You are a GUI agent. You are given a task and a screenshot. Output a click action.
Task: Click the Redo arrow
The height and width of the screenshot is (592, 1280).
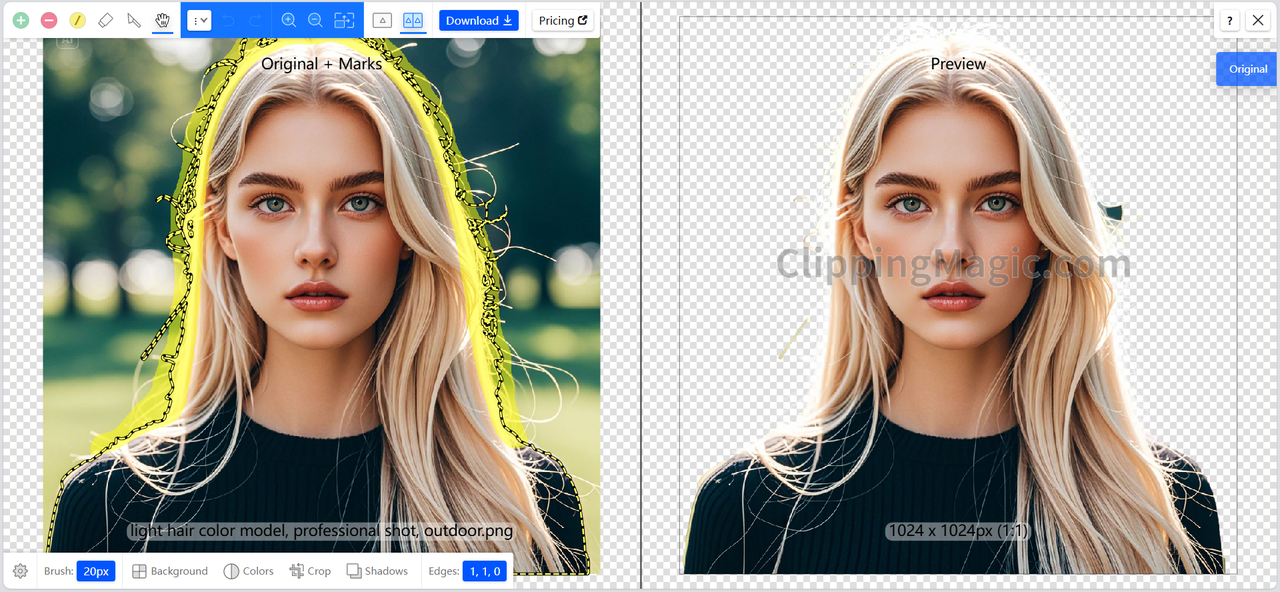pyautogui.click(x=255, y=20)
